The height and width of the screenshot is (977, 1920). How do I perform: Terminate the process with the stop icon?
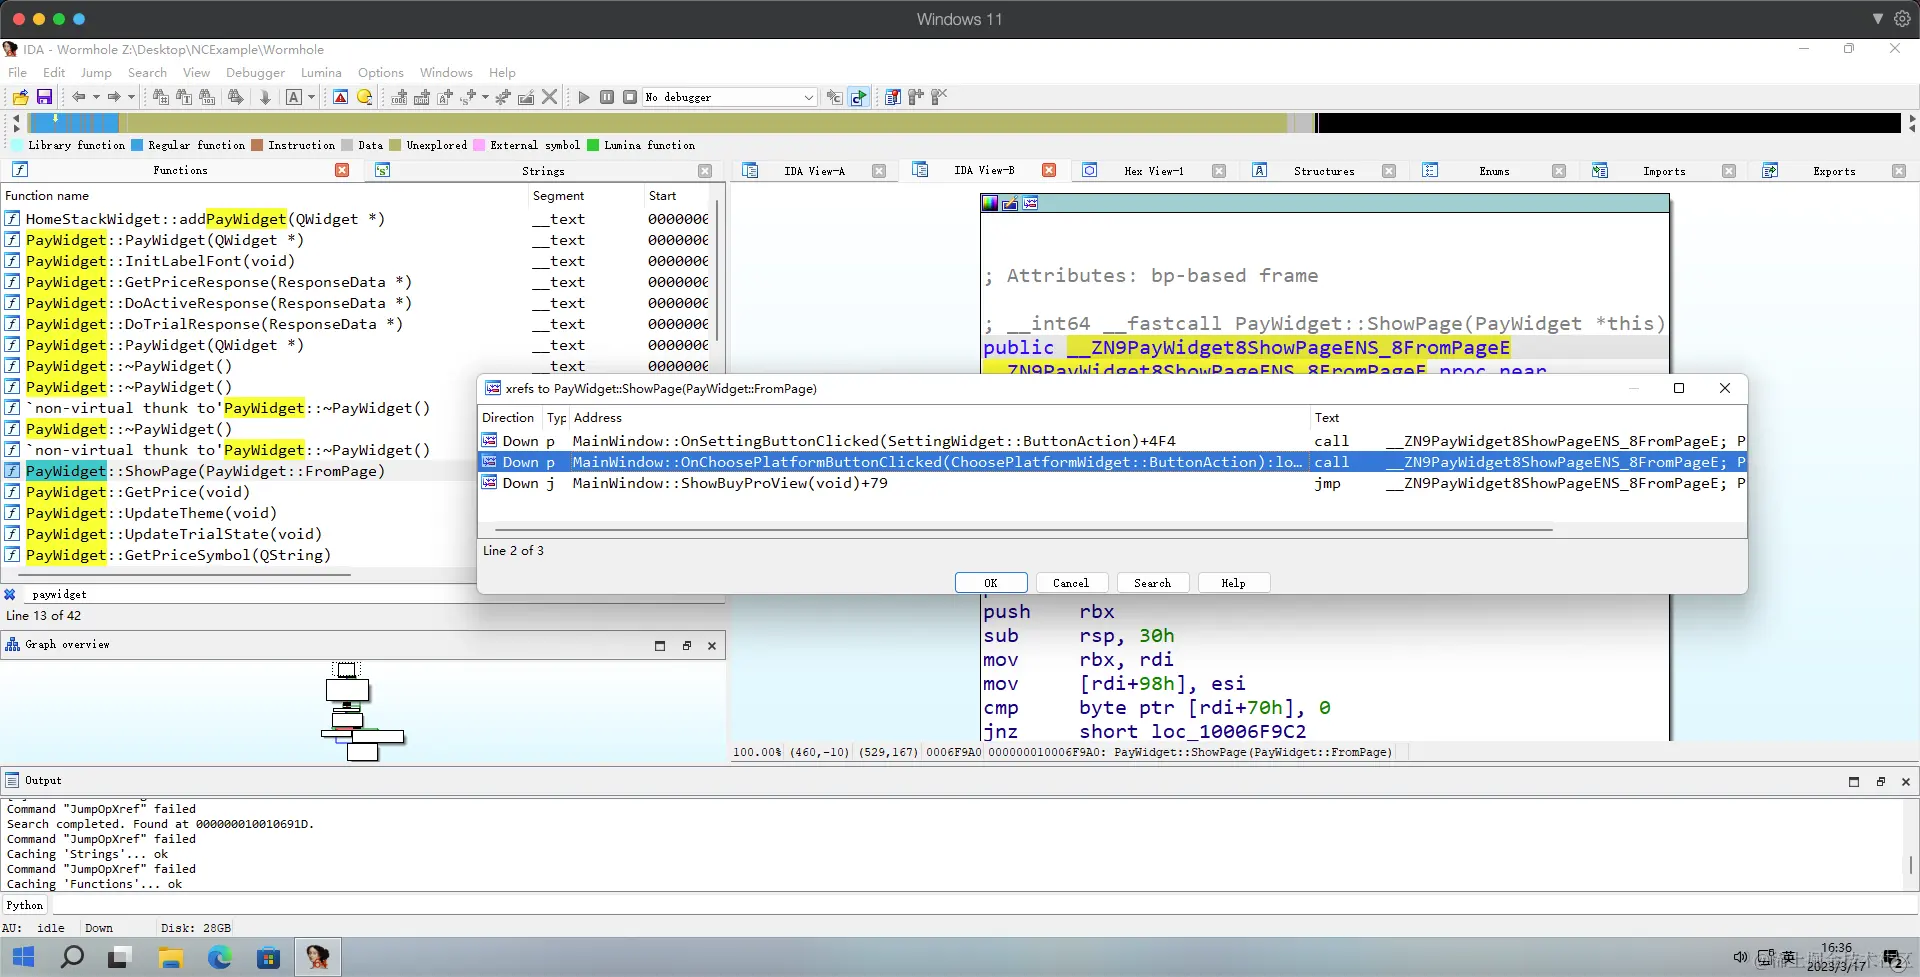pyautogui.click(x=630, y=97)
